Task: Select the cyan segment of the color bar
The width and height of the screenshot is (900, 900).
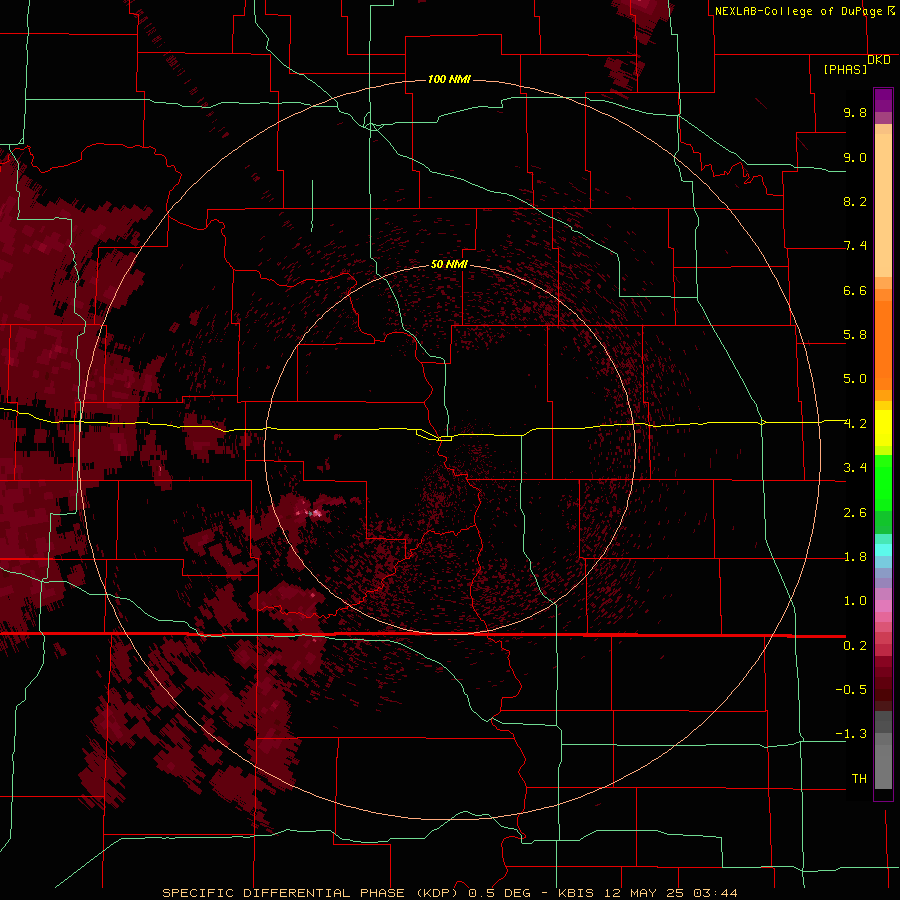Action: tap(883, 550)
